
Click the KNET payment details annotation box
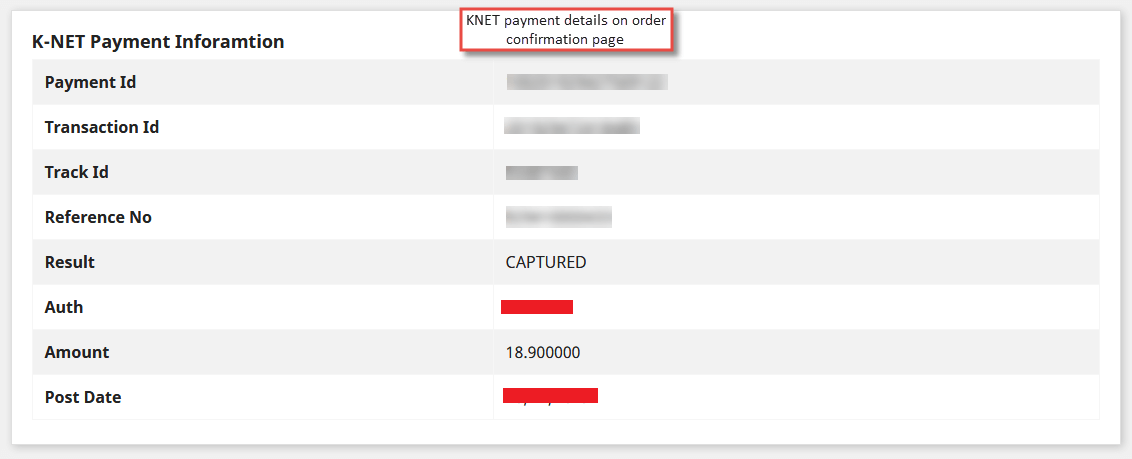click(565, 30)
